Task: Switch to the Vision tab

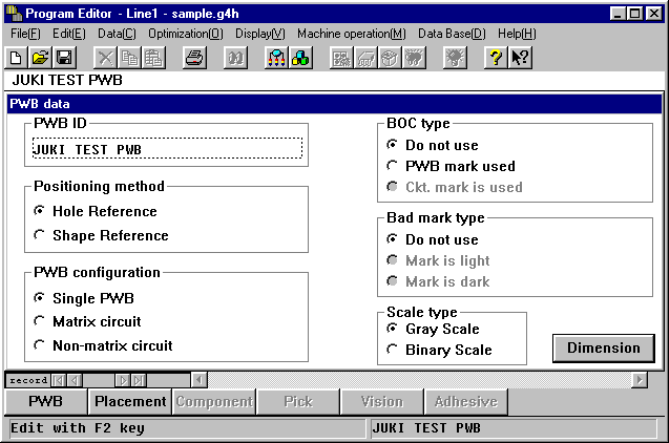Action: (x=382, y=401)
